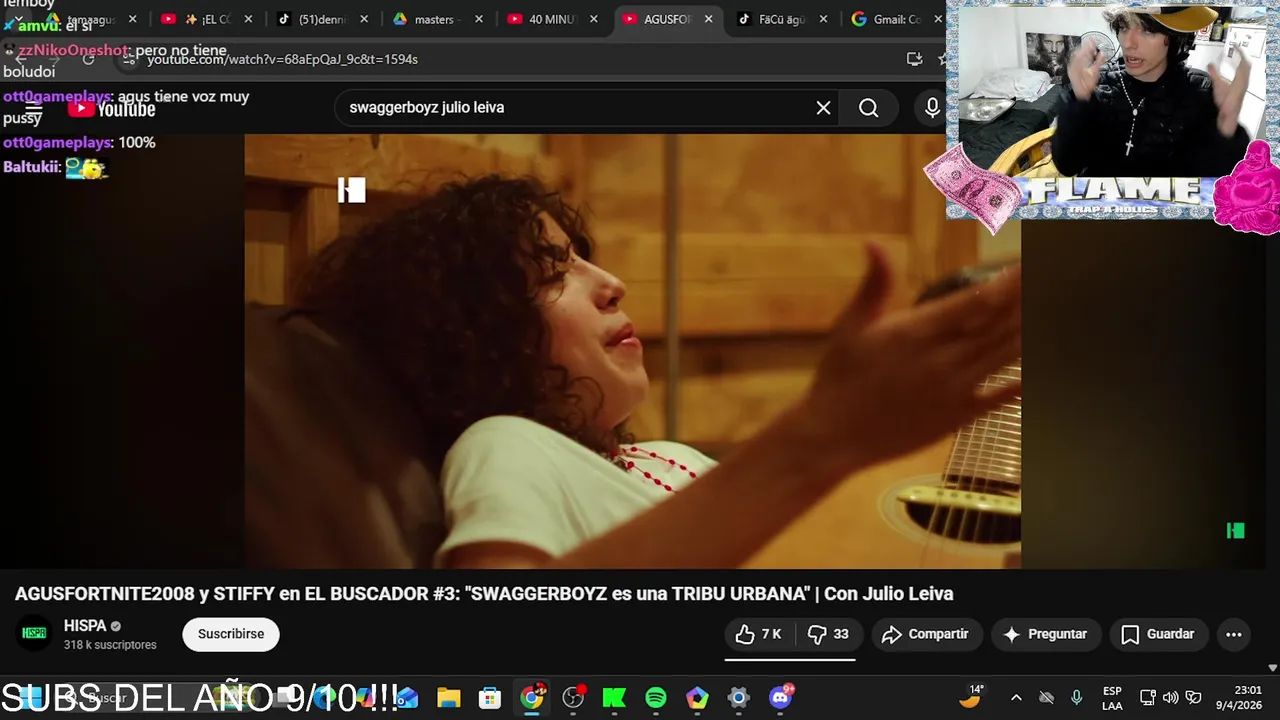Open the HISPA channel name link
Image resolution: width=1280 pixels, height=720 pixels.
click(x=85, y=625)
